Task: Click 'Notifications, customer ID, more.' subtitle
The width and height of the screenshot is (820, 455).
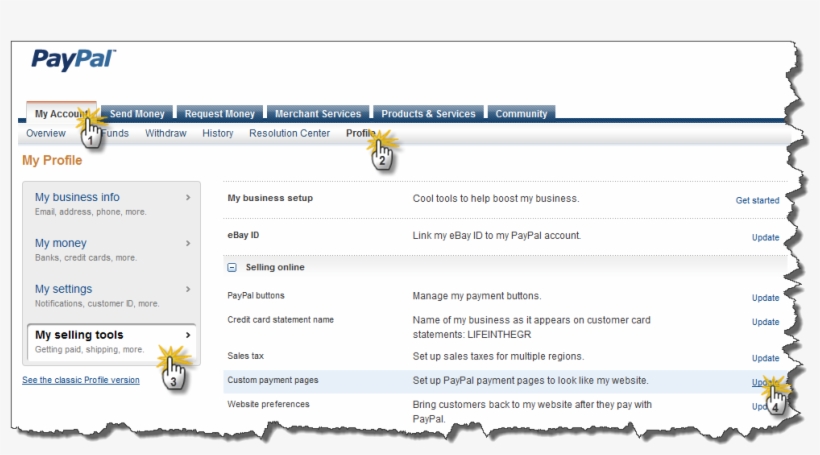Action: (x=97, y=304)
